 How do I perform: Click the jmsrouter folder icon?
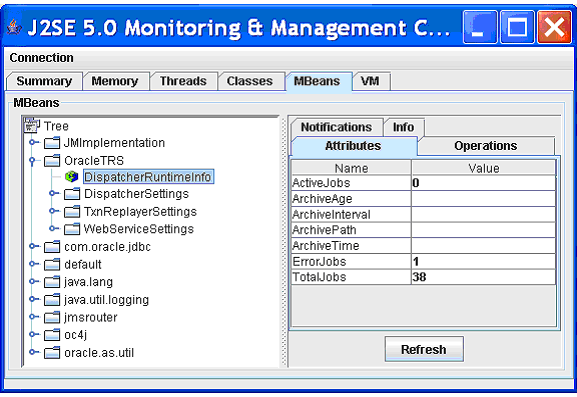coord(52,317)
